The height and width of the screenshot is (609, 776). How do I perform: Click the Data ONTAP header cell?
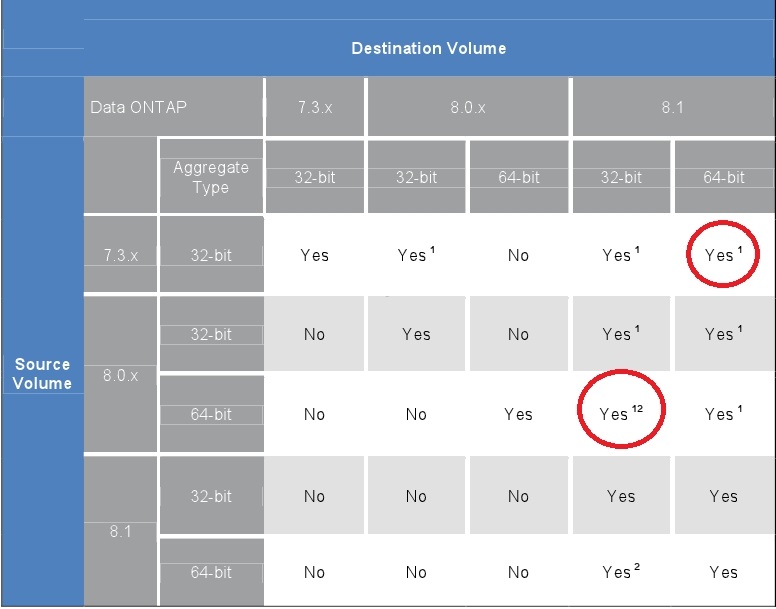pos(173,107)
